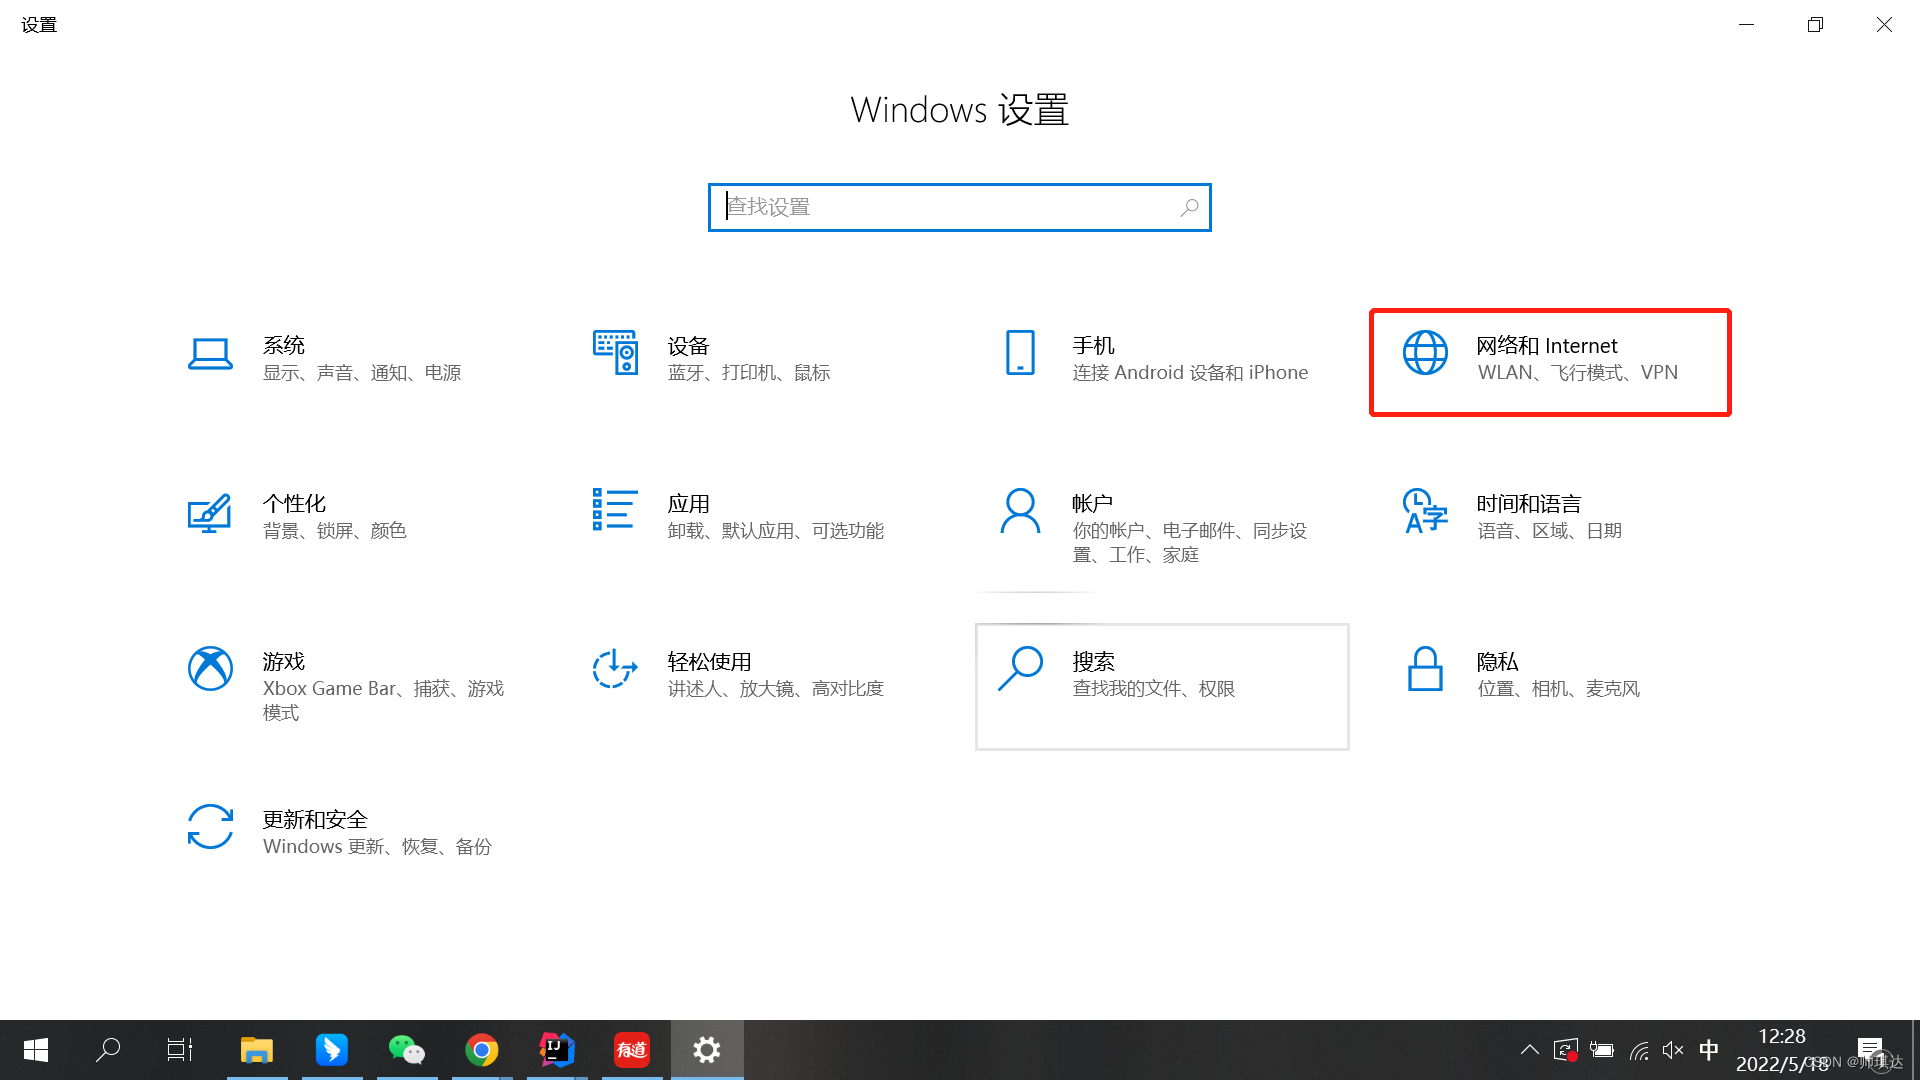Image resolution: width=1920 pixels, height=1080 pixels.
Task: Click the Apps (应用) list icon
Action: [615, 510]
